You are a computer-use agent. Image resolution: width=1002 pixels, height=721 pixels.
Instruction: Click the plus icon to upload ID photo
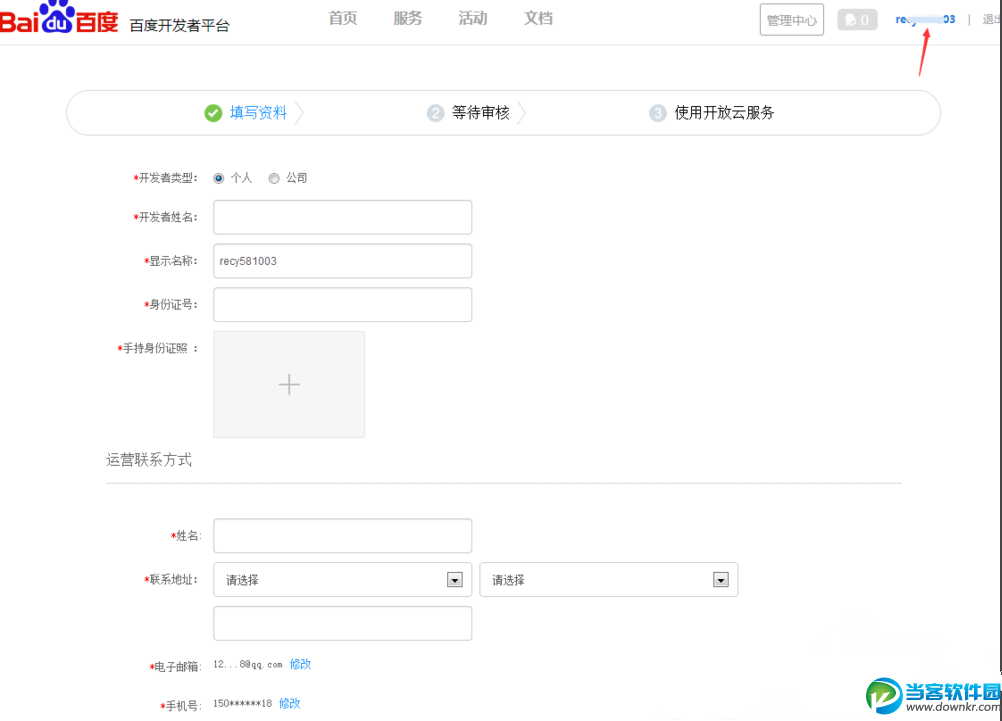[x=289, y=384]
